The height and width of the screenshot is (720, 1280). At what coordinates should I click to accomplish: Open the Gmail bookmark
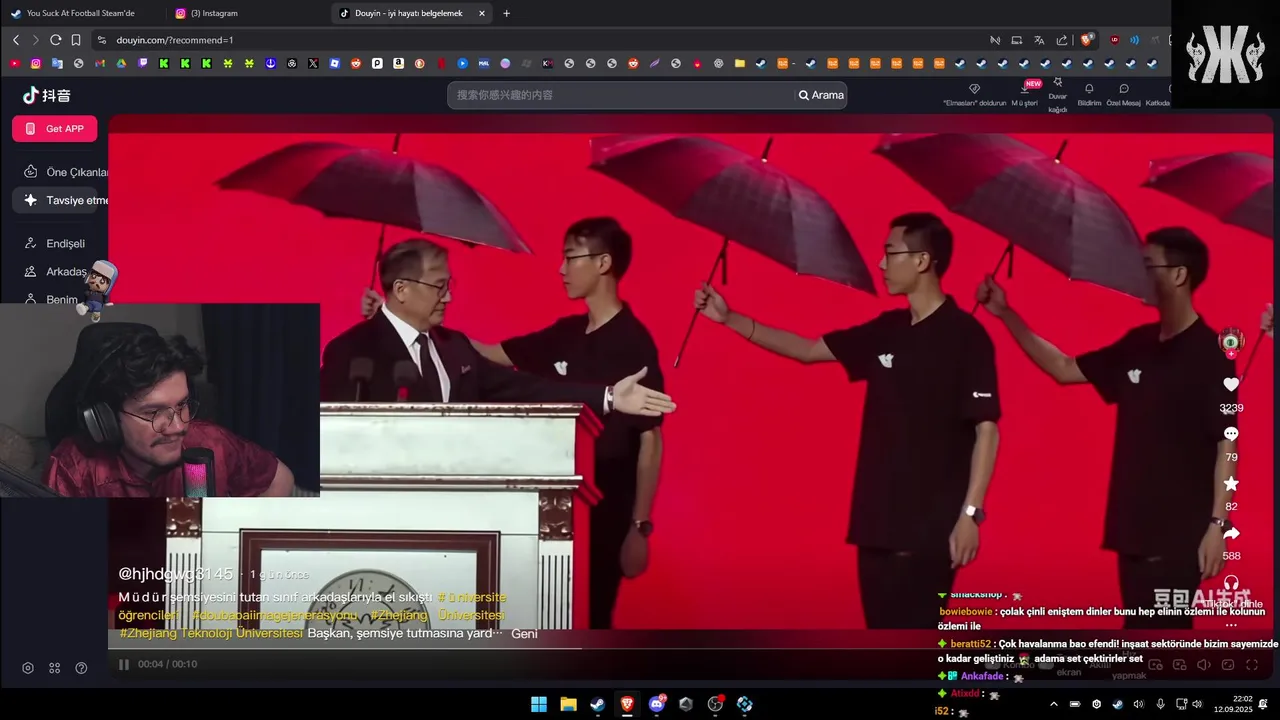pos(100,63)
